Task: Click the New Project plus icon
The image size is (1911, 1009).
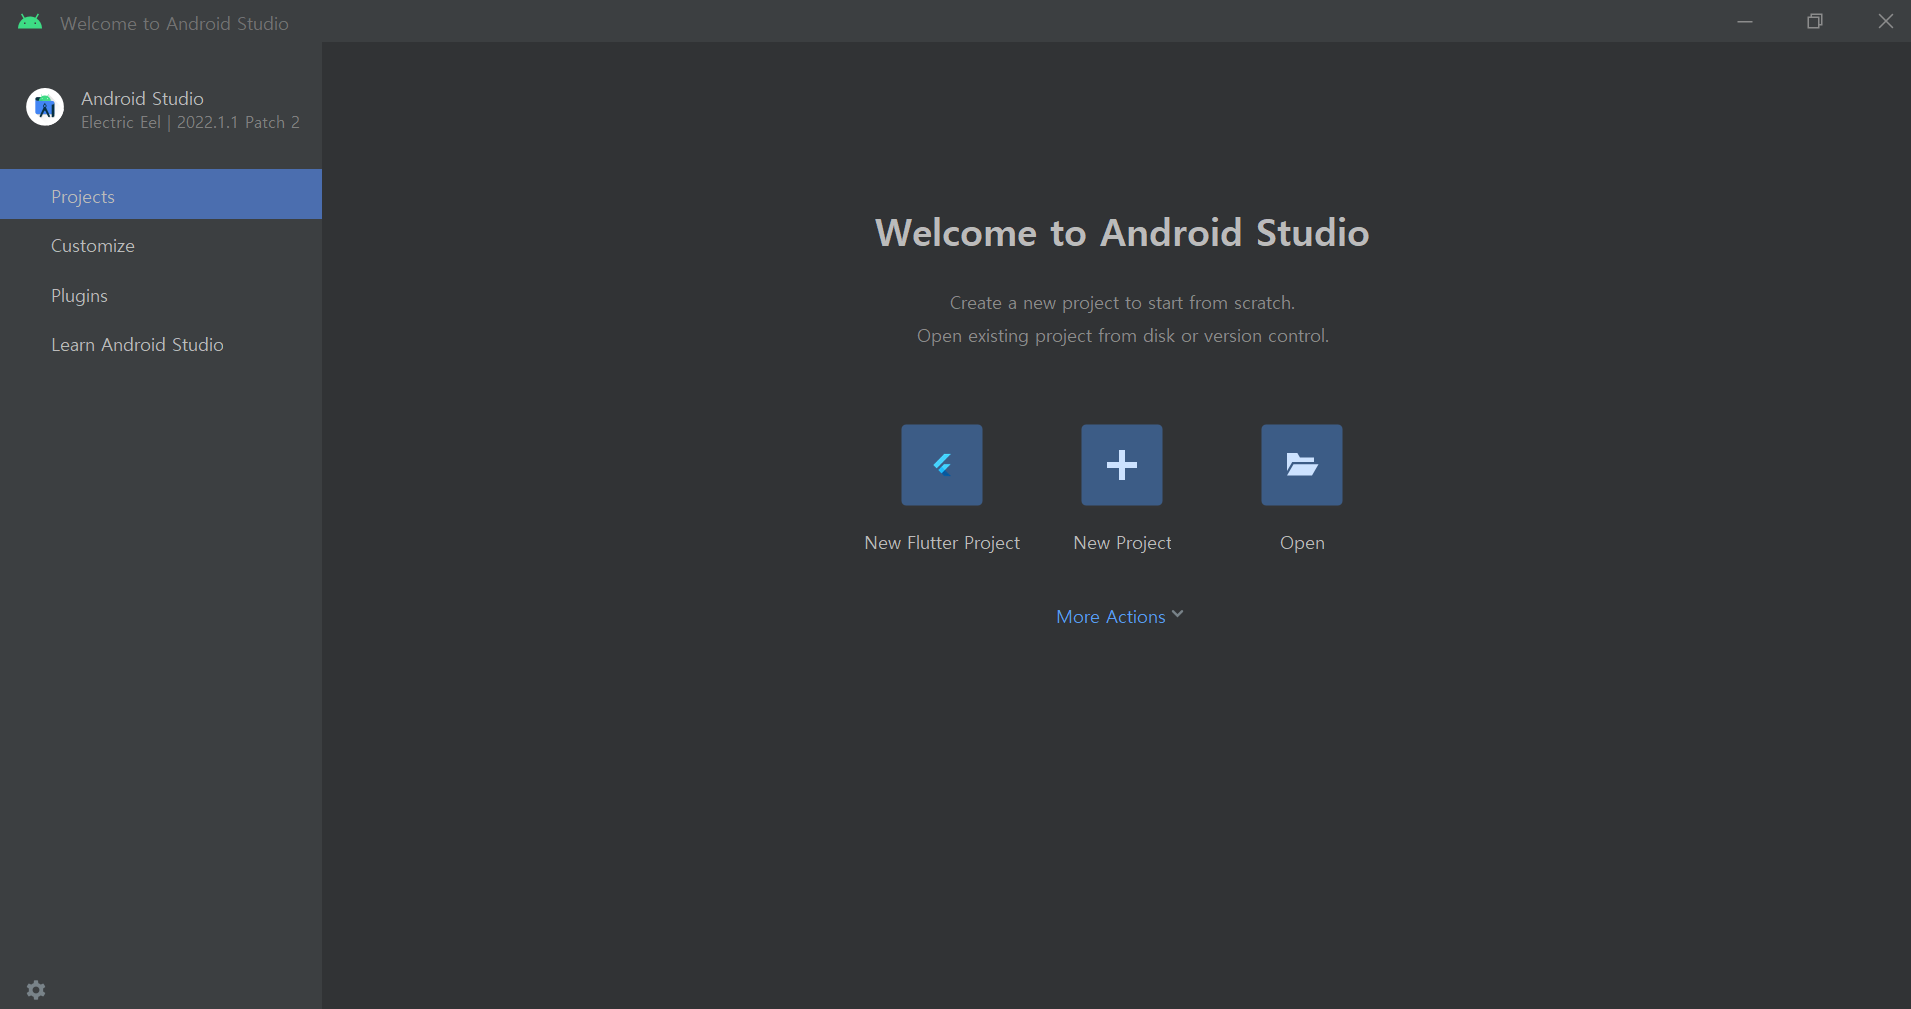Action: click(x=1121, y=465)
